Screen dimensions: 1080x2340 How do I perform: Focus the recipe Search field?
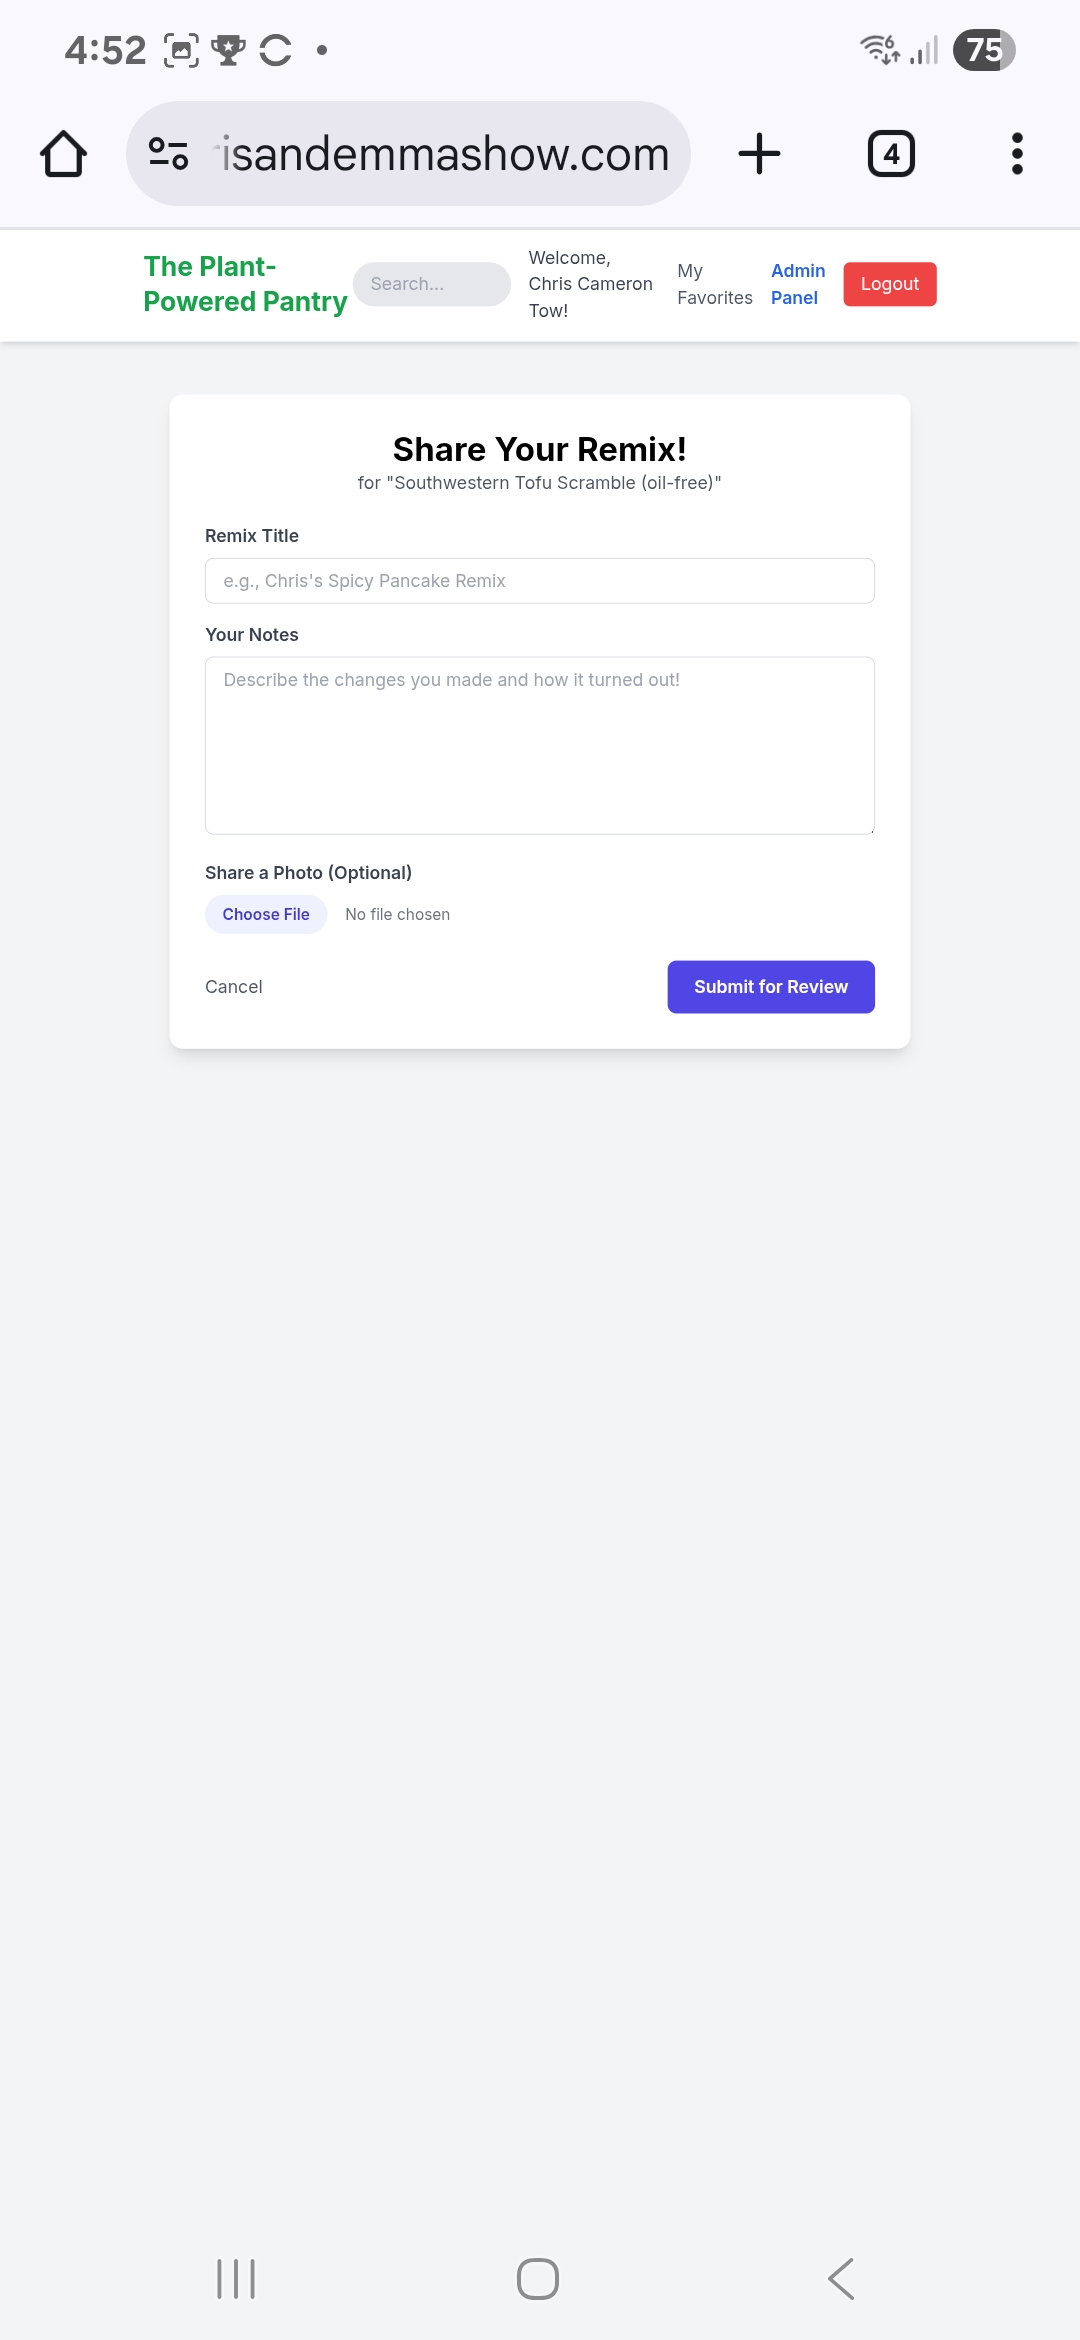tap(431, 284)
